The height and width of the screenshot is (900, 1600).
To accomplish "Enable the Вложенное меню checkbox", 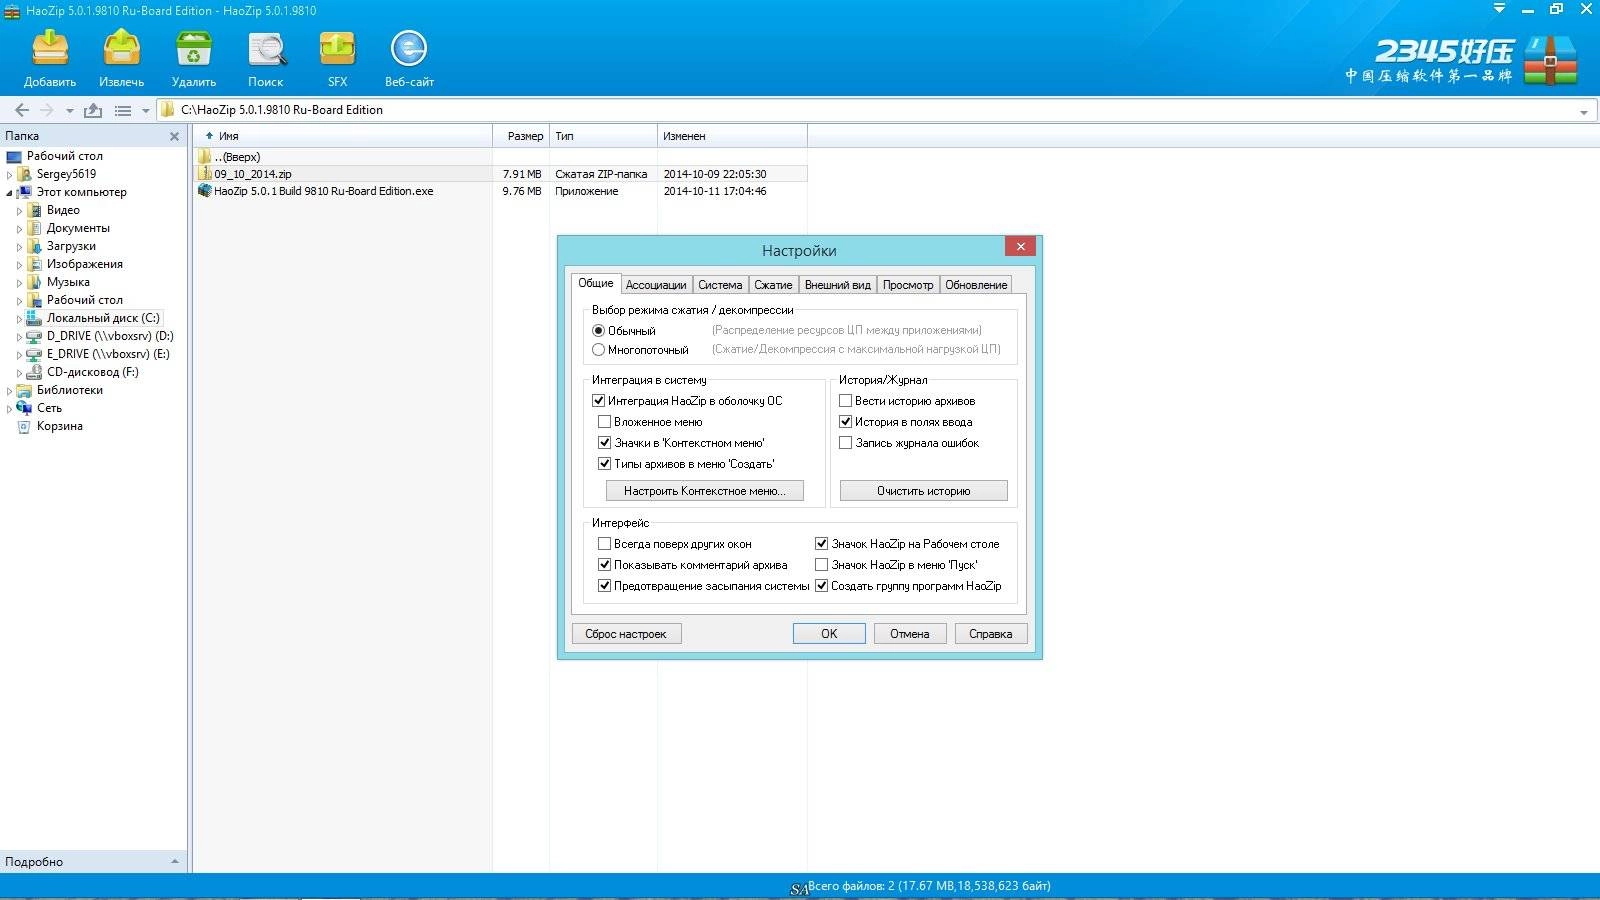I will tap(604, 422).
